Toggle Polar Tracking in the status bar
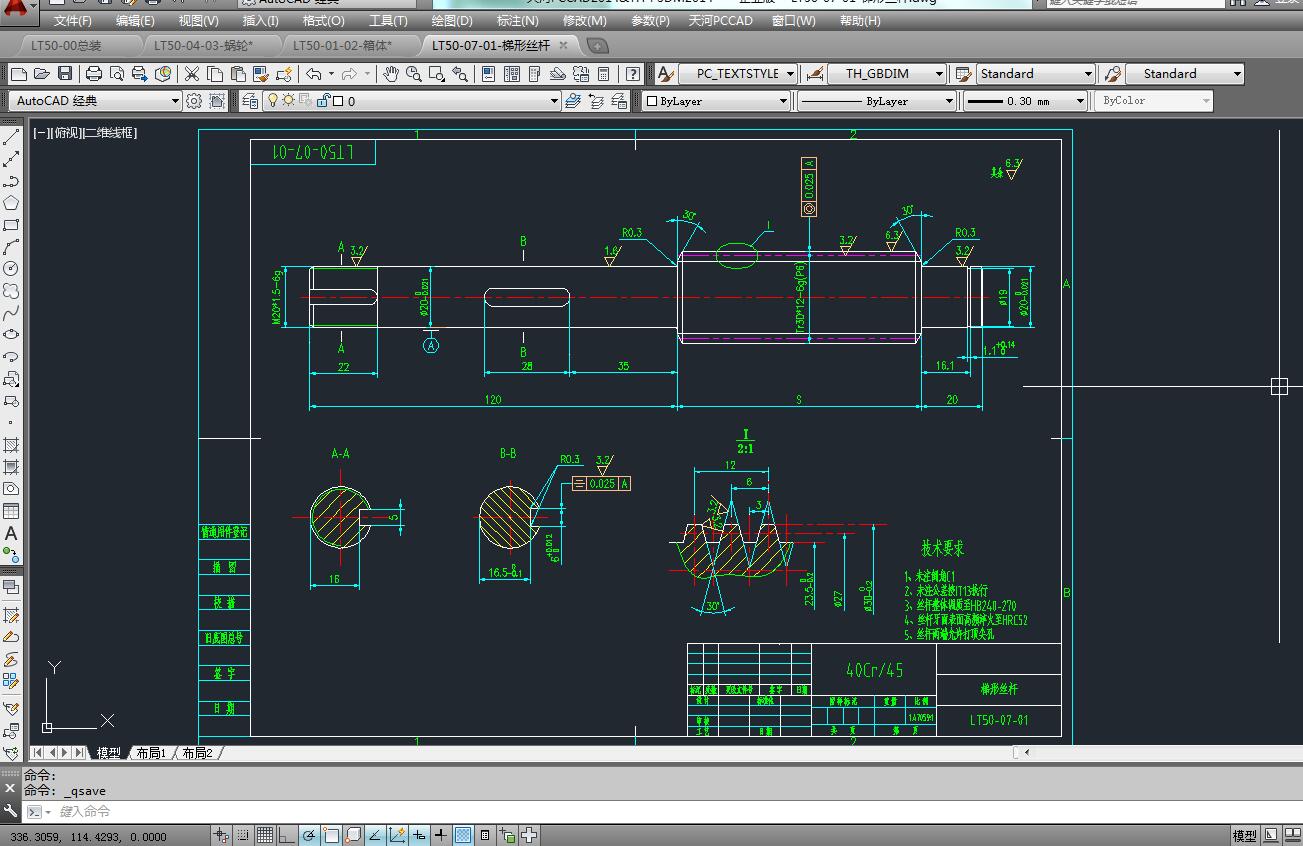1303x846 pixels. 310,835
